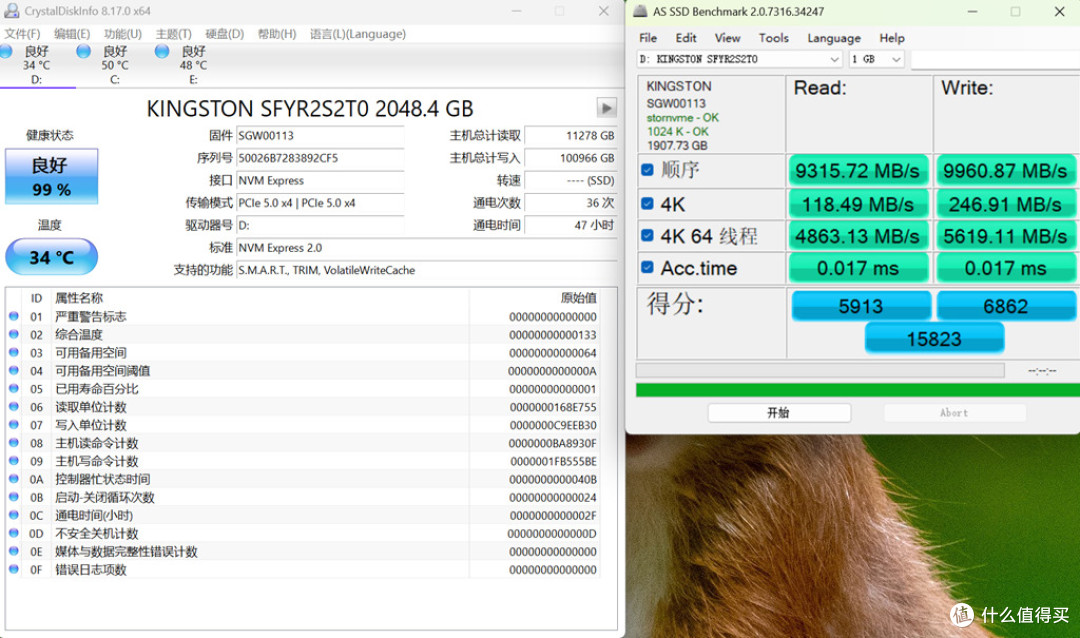This screenshot has height=638, width=1080.
Task: Click status dot for attribute 0A 控制器忙状态时间
Action: click(x=14, y=479)
